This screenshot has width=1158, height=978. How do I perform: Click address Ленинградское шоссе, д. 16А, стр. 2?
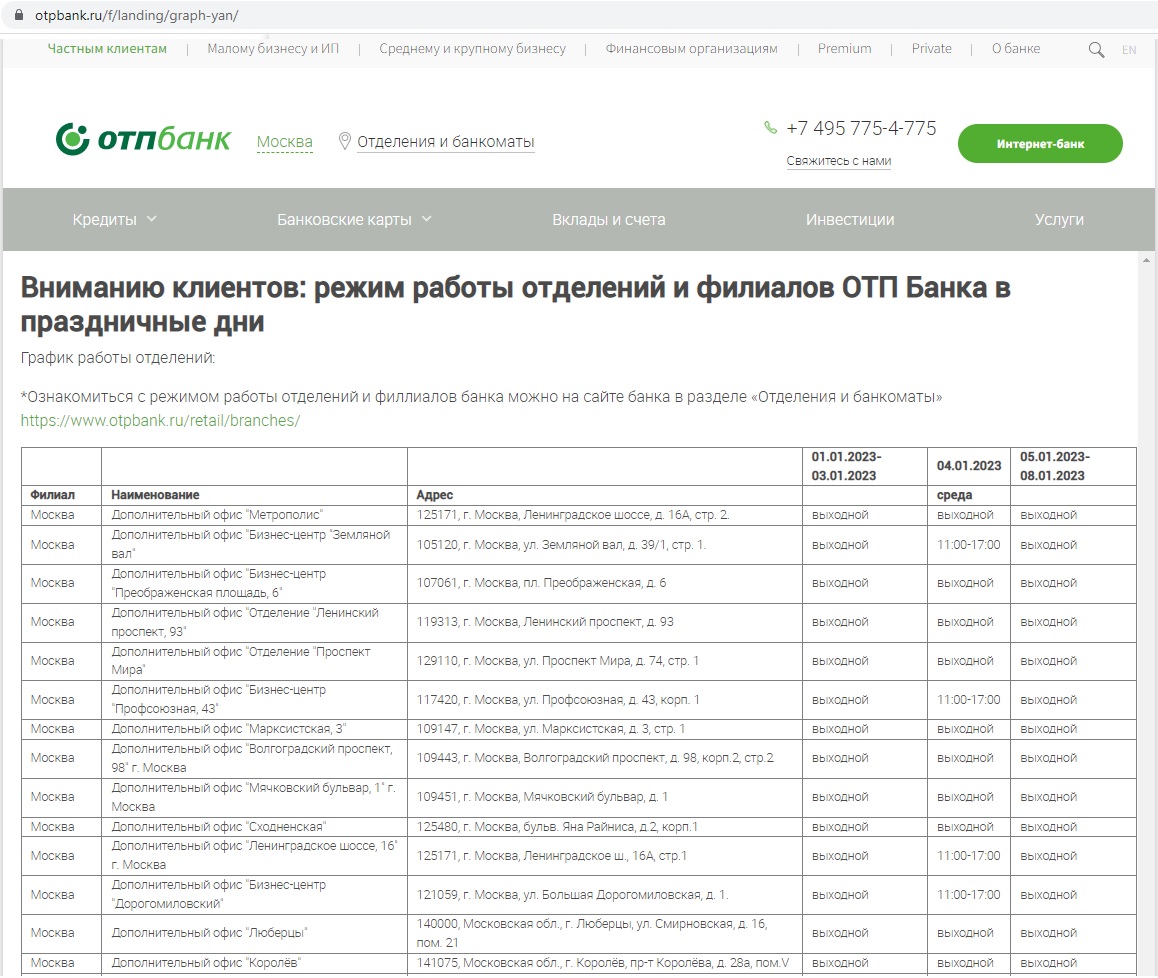(x=572, y=515)
